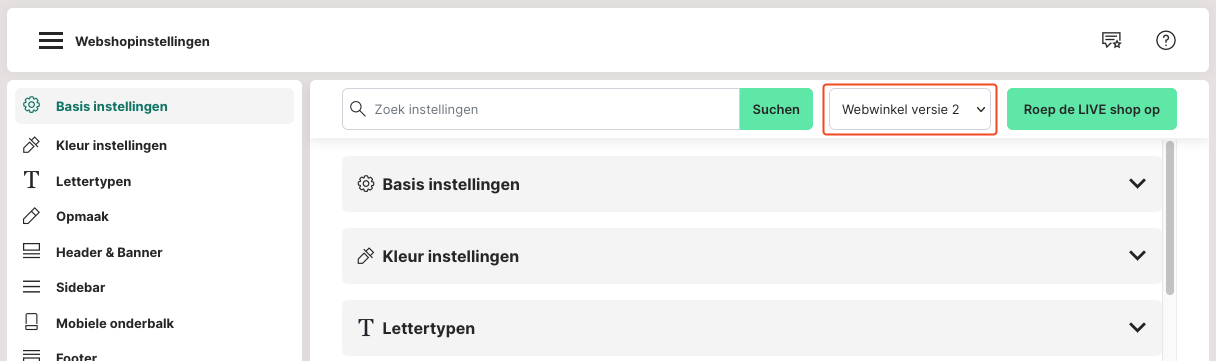1216x361 pixels.
Task: Click the Opmaak pencil icon in sidebar
Action: click(32, 216)
